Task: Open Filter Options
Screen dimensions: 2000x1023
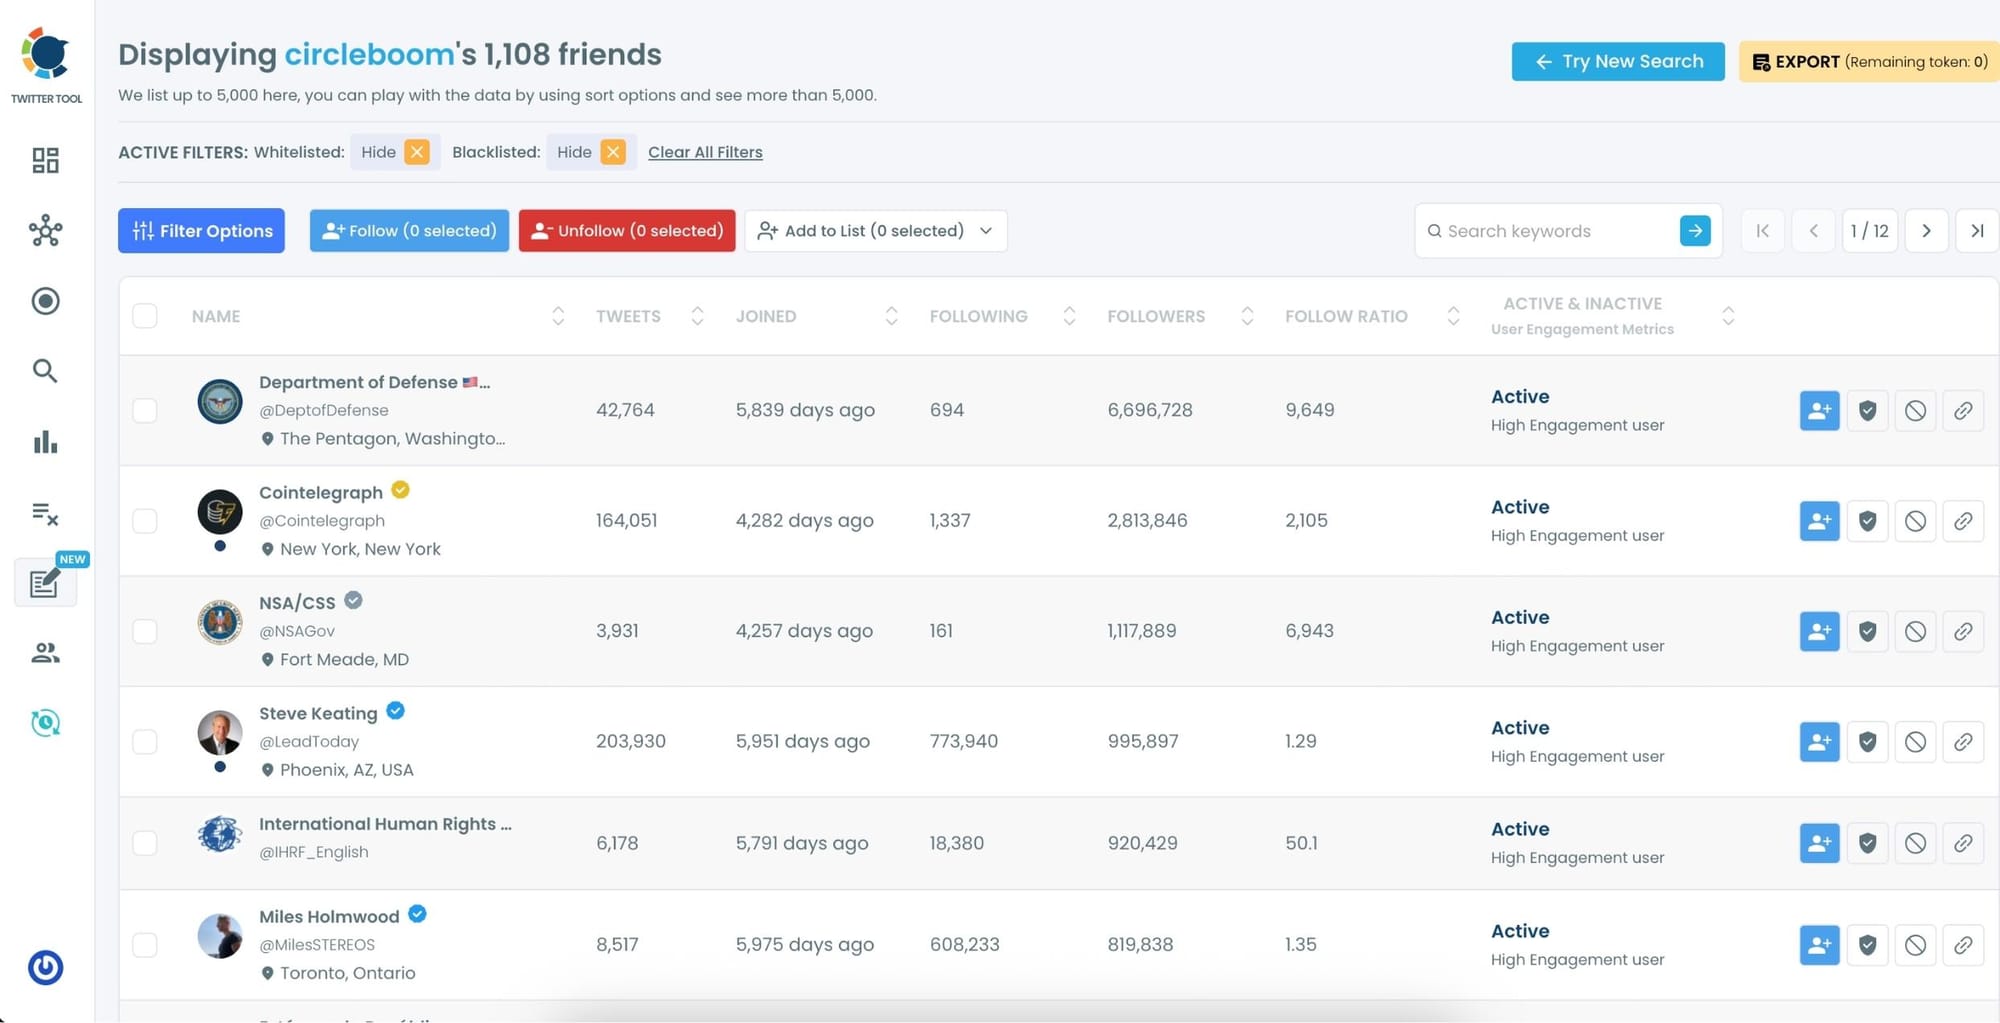Action: click(x=201, y=231)
